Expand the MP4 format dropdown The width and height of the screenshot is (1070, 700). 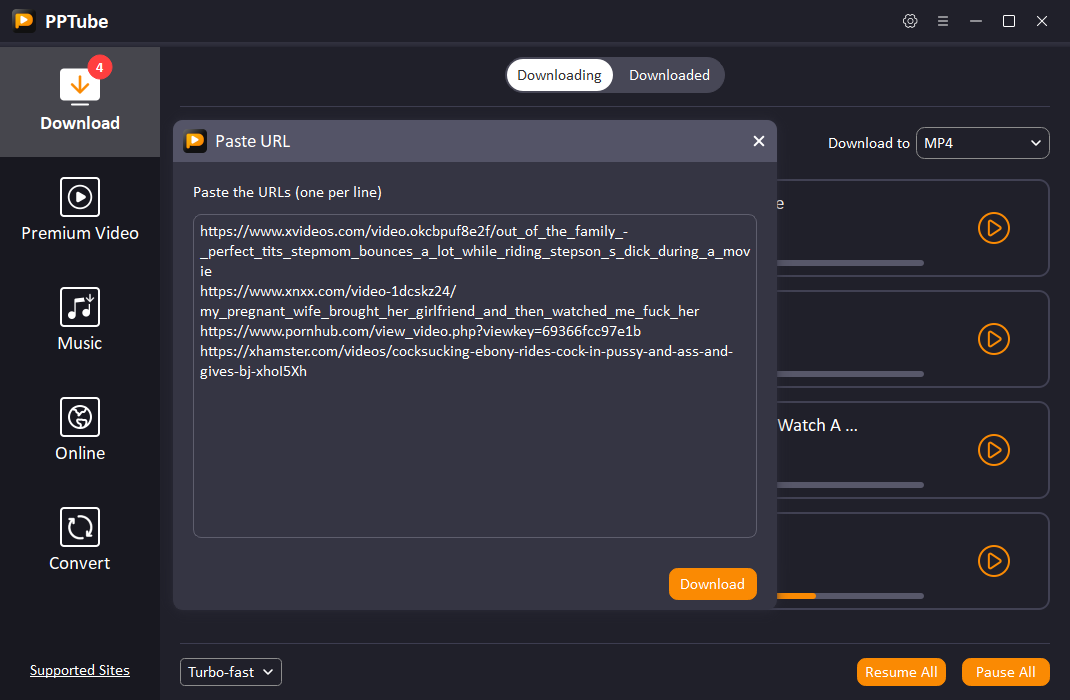pyautogui.click(x=982, y=143)
